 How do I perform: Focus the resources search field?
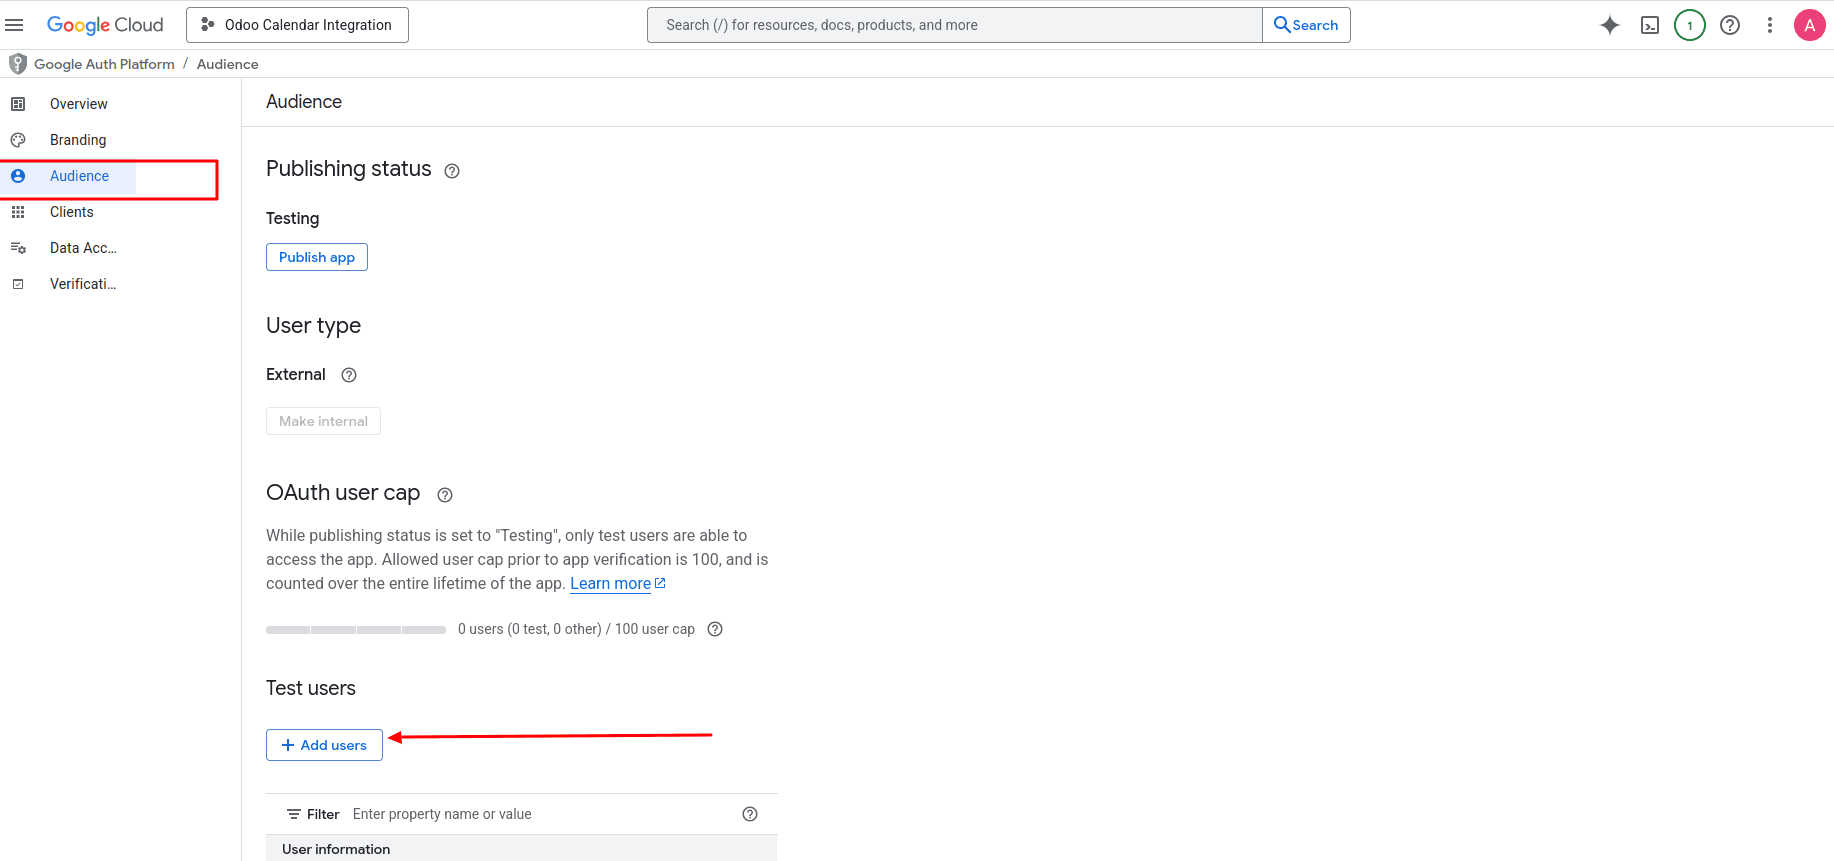click(955, 25)
